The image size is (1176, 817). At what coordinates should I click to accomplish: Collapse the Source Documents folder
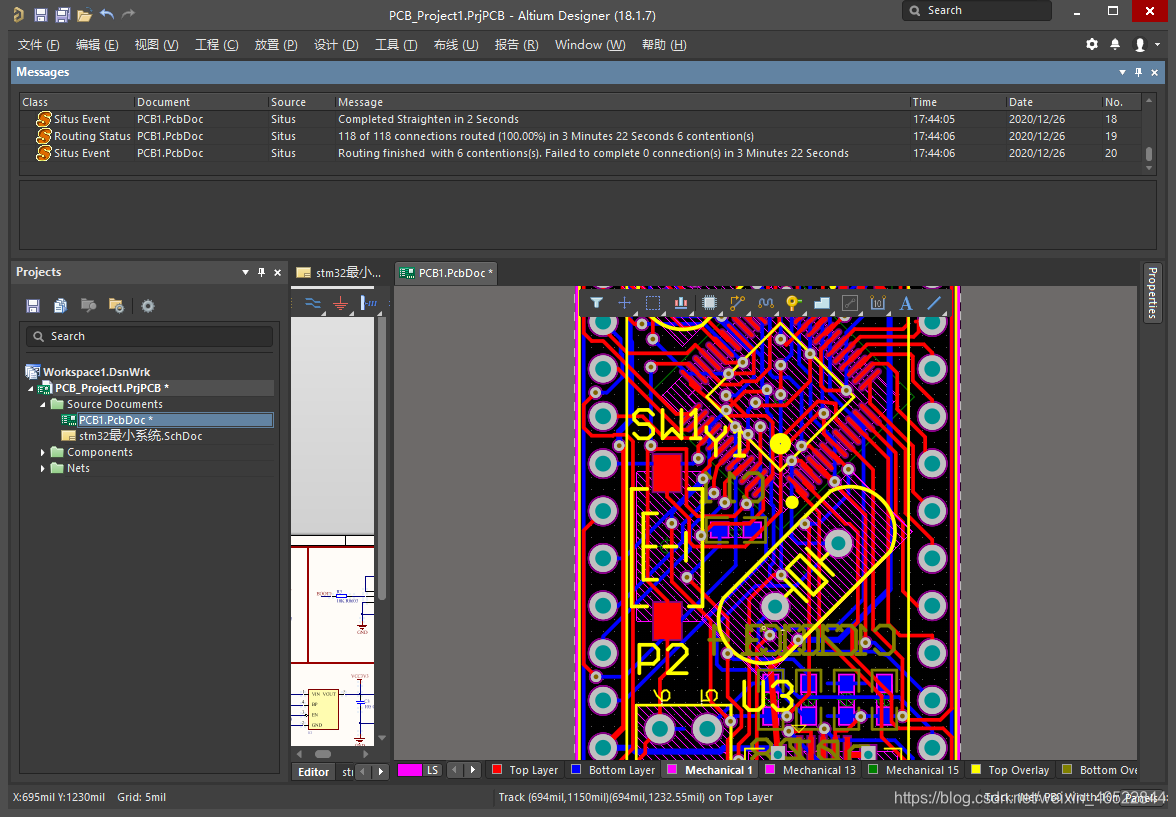pos(43,404)
